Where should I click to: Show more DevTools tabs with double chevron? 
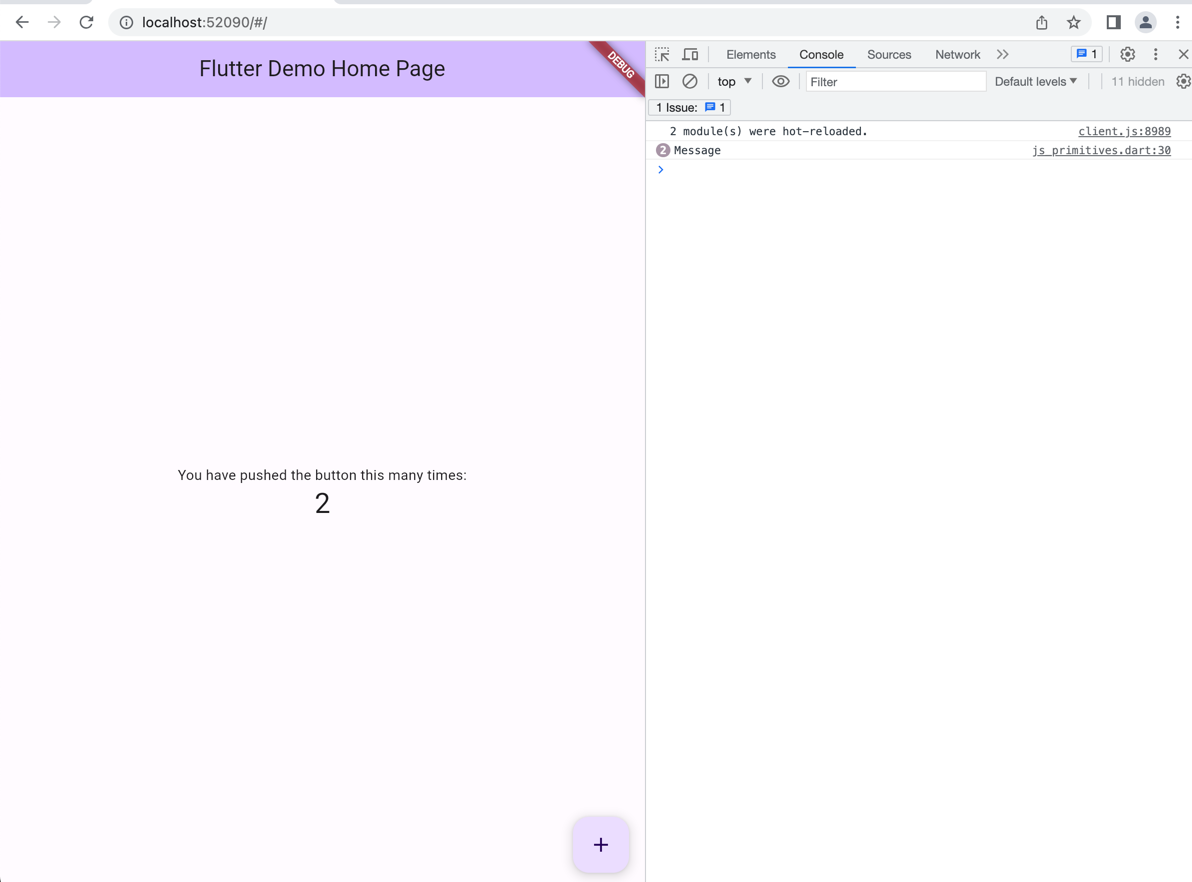[x=1003, y=55]
